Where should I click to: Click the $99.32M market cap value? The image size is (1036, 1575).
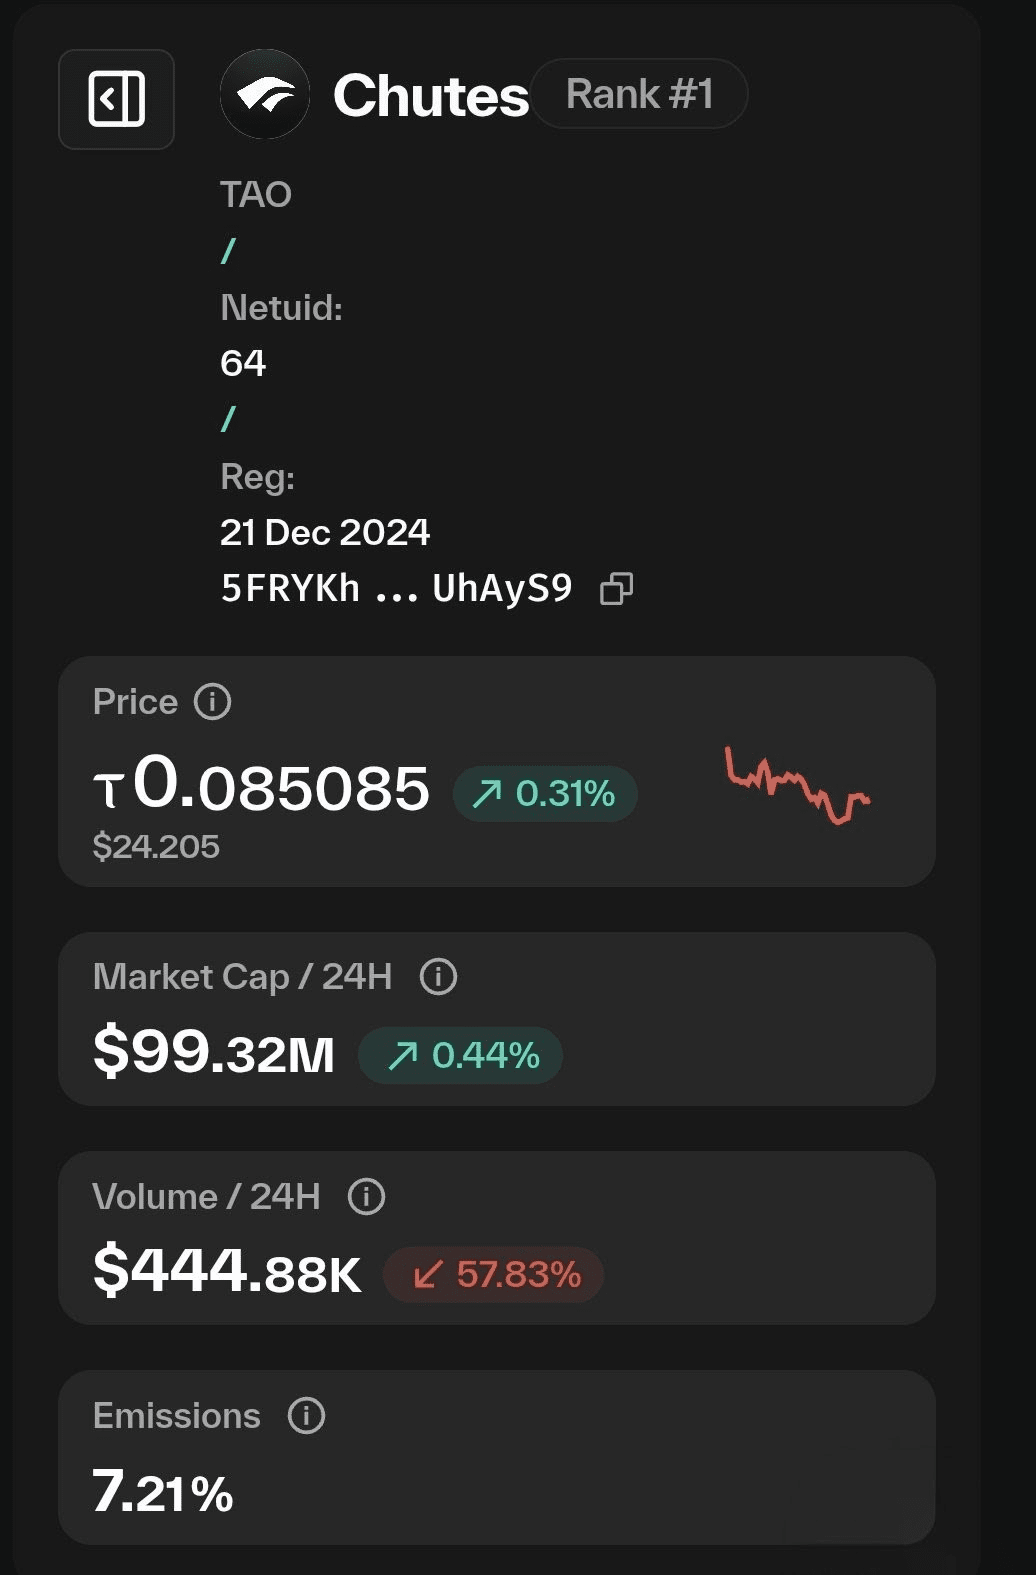pyautogui.click(x=214, y=1053)
